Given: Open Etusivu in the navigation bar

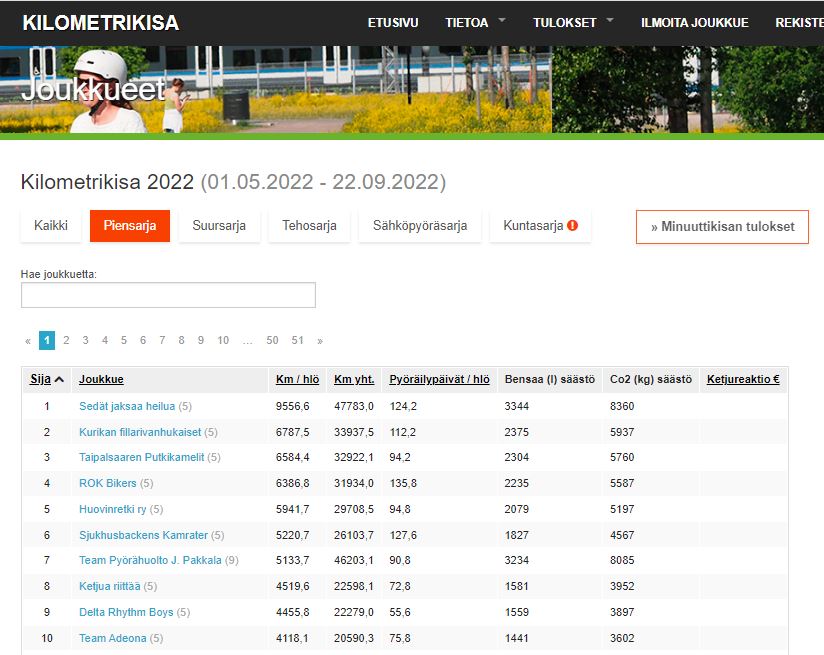Looking at the screenshot, I should (393, 22).
